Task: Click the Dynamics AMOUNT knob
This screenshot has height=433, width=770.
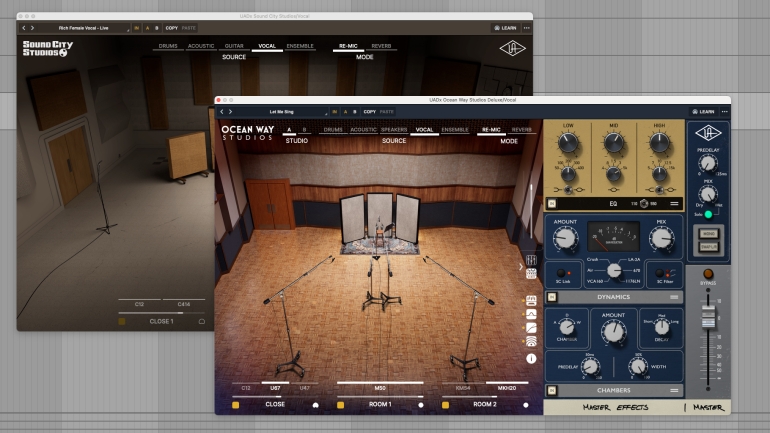Action: (565, 239)
